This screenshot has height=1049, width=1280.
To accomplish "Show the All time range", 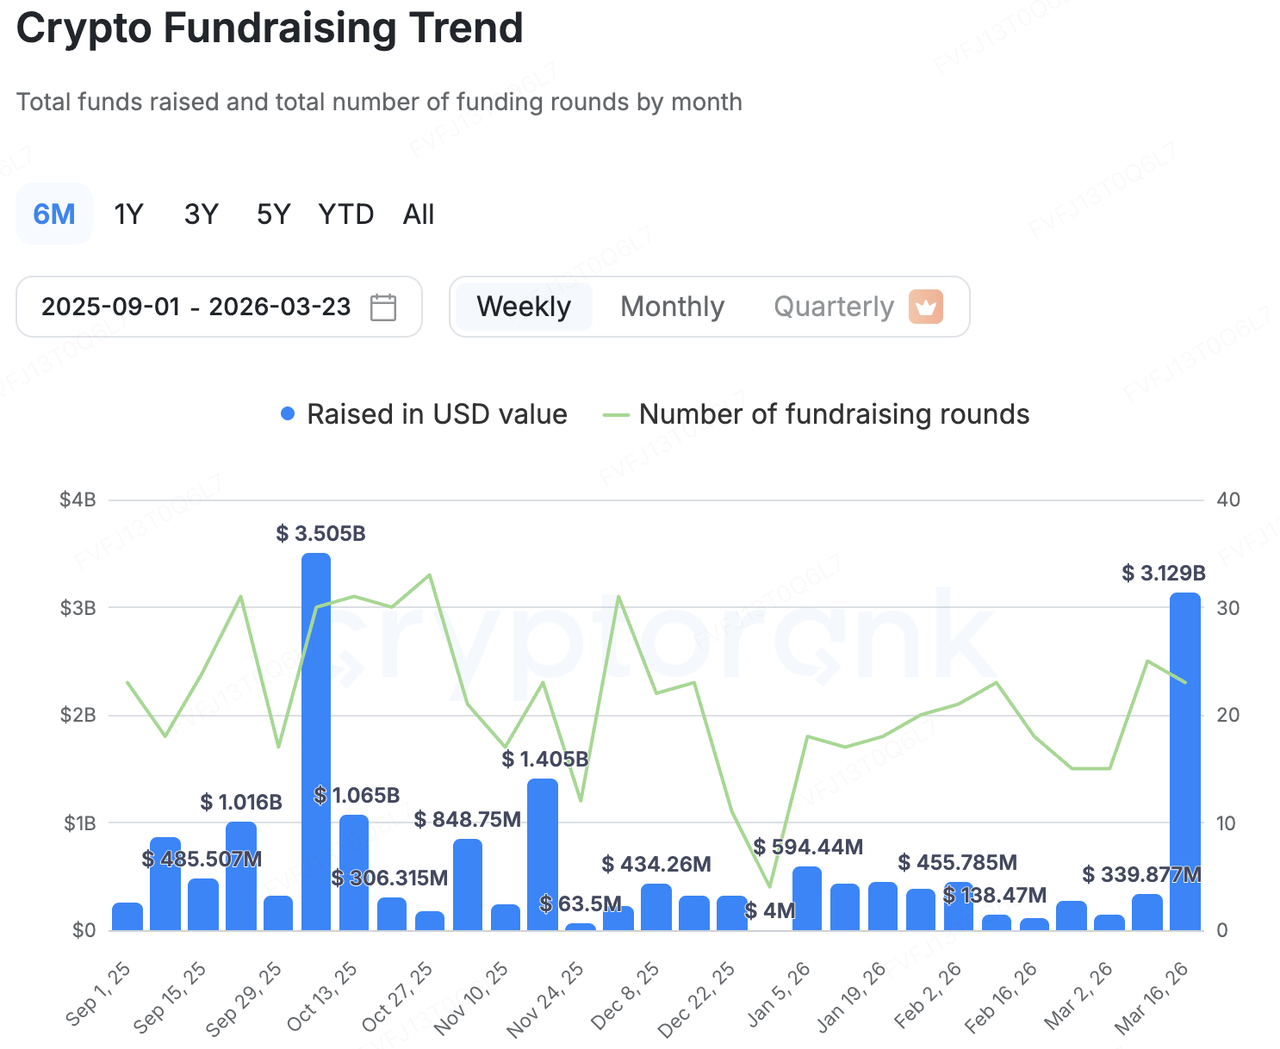I will click(418, 214).
